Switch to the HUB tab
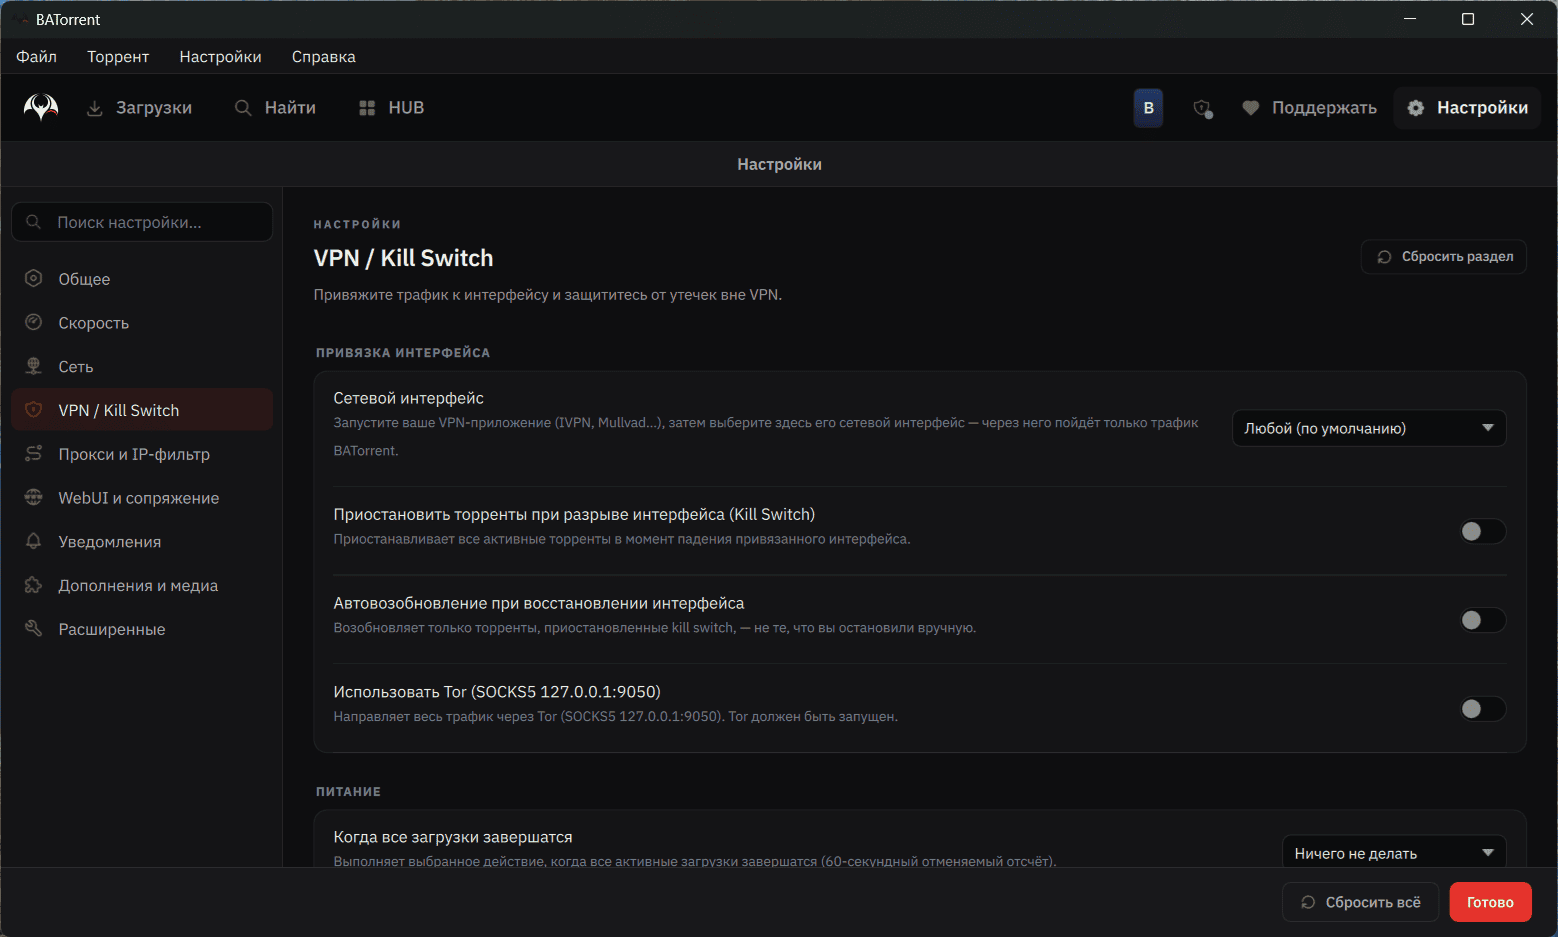 tap(392, 108)
